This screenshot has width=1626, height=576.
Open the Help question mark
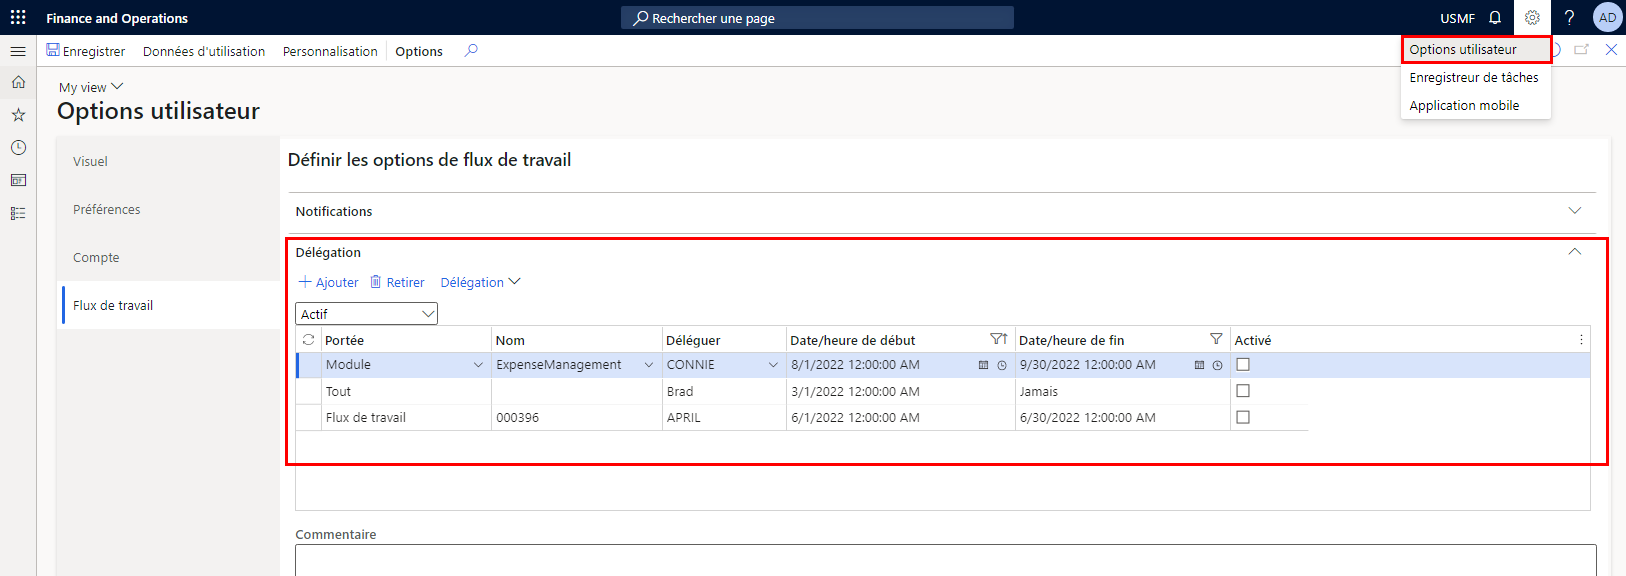(1569, 18)
